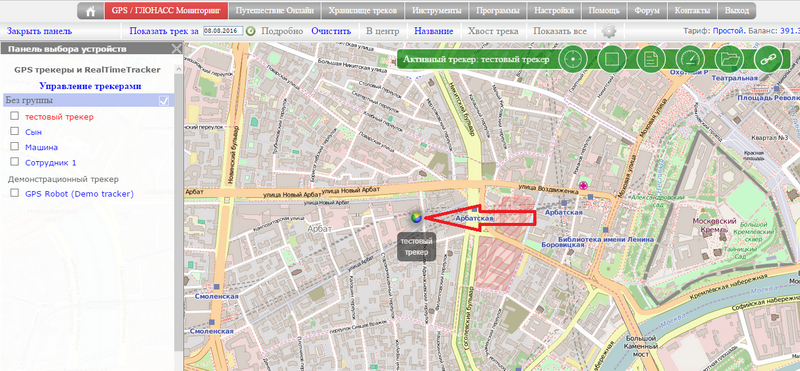
Task: Open the Инструменты menu
Action: 437,11
